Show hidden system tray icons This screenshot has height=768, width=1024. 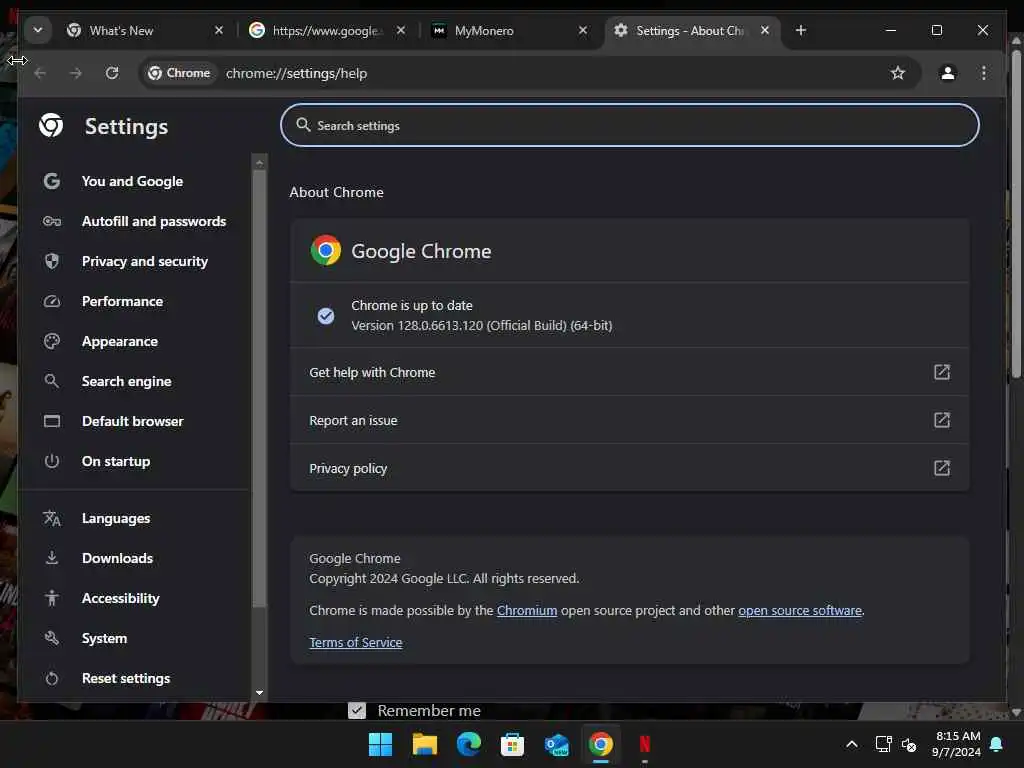[x=852, y=744]
